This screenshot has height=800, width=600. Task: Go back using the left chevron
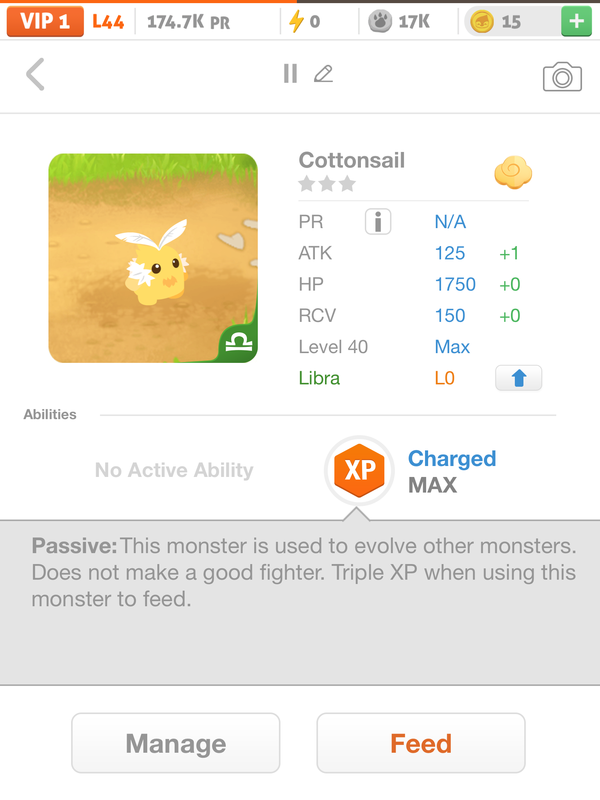point(36,74)
